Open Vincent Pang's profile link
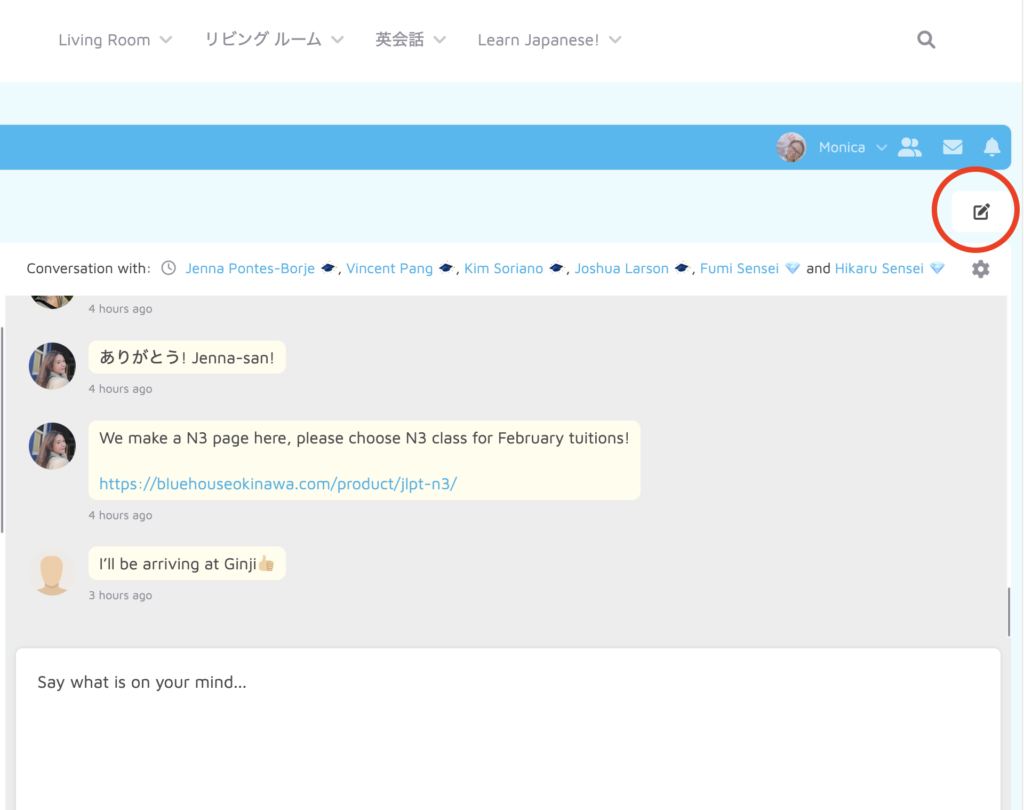The height and width of the screenshot is (810, 1024). pos(389,268)
